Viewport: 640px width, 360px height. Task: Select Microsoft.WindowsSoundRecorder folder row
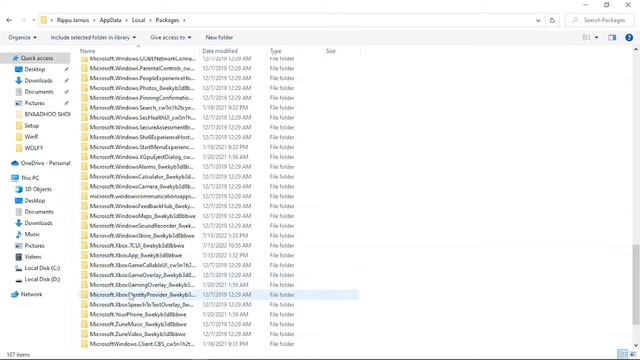220,226
